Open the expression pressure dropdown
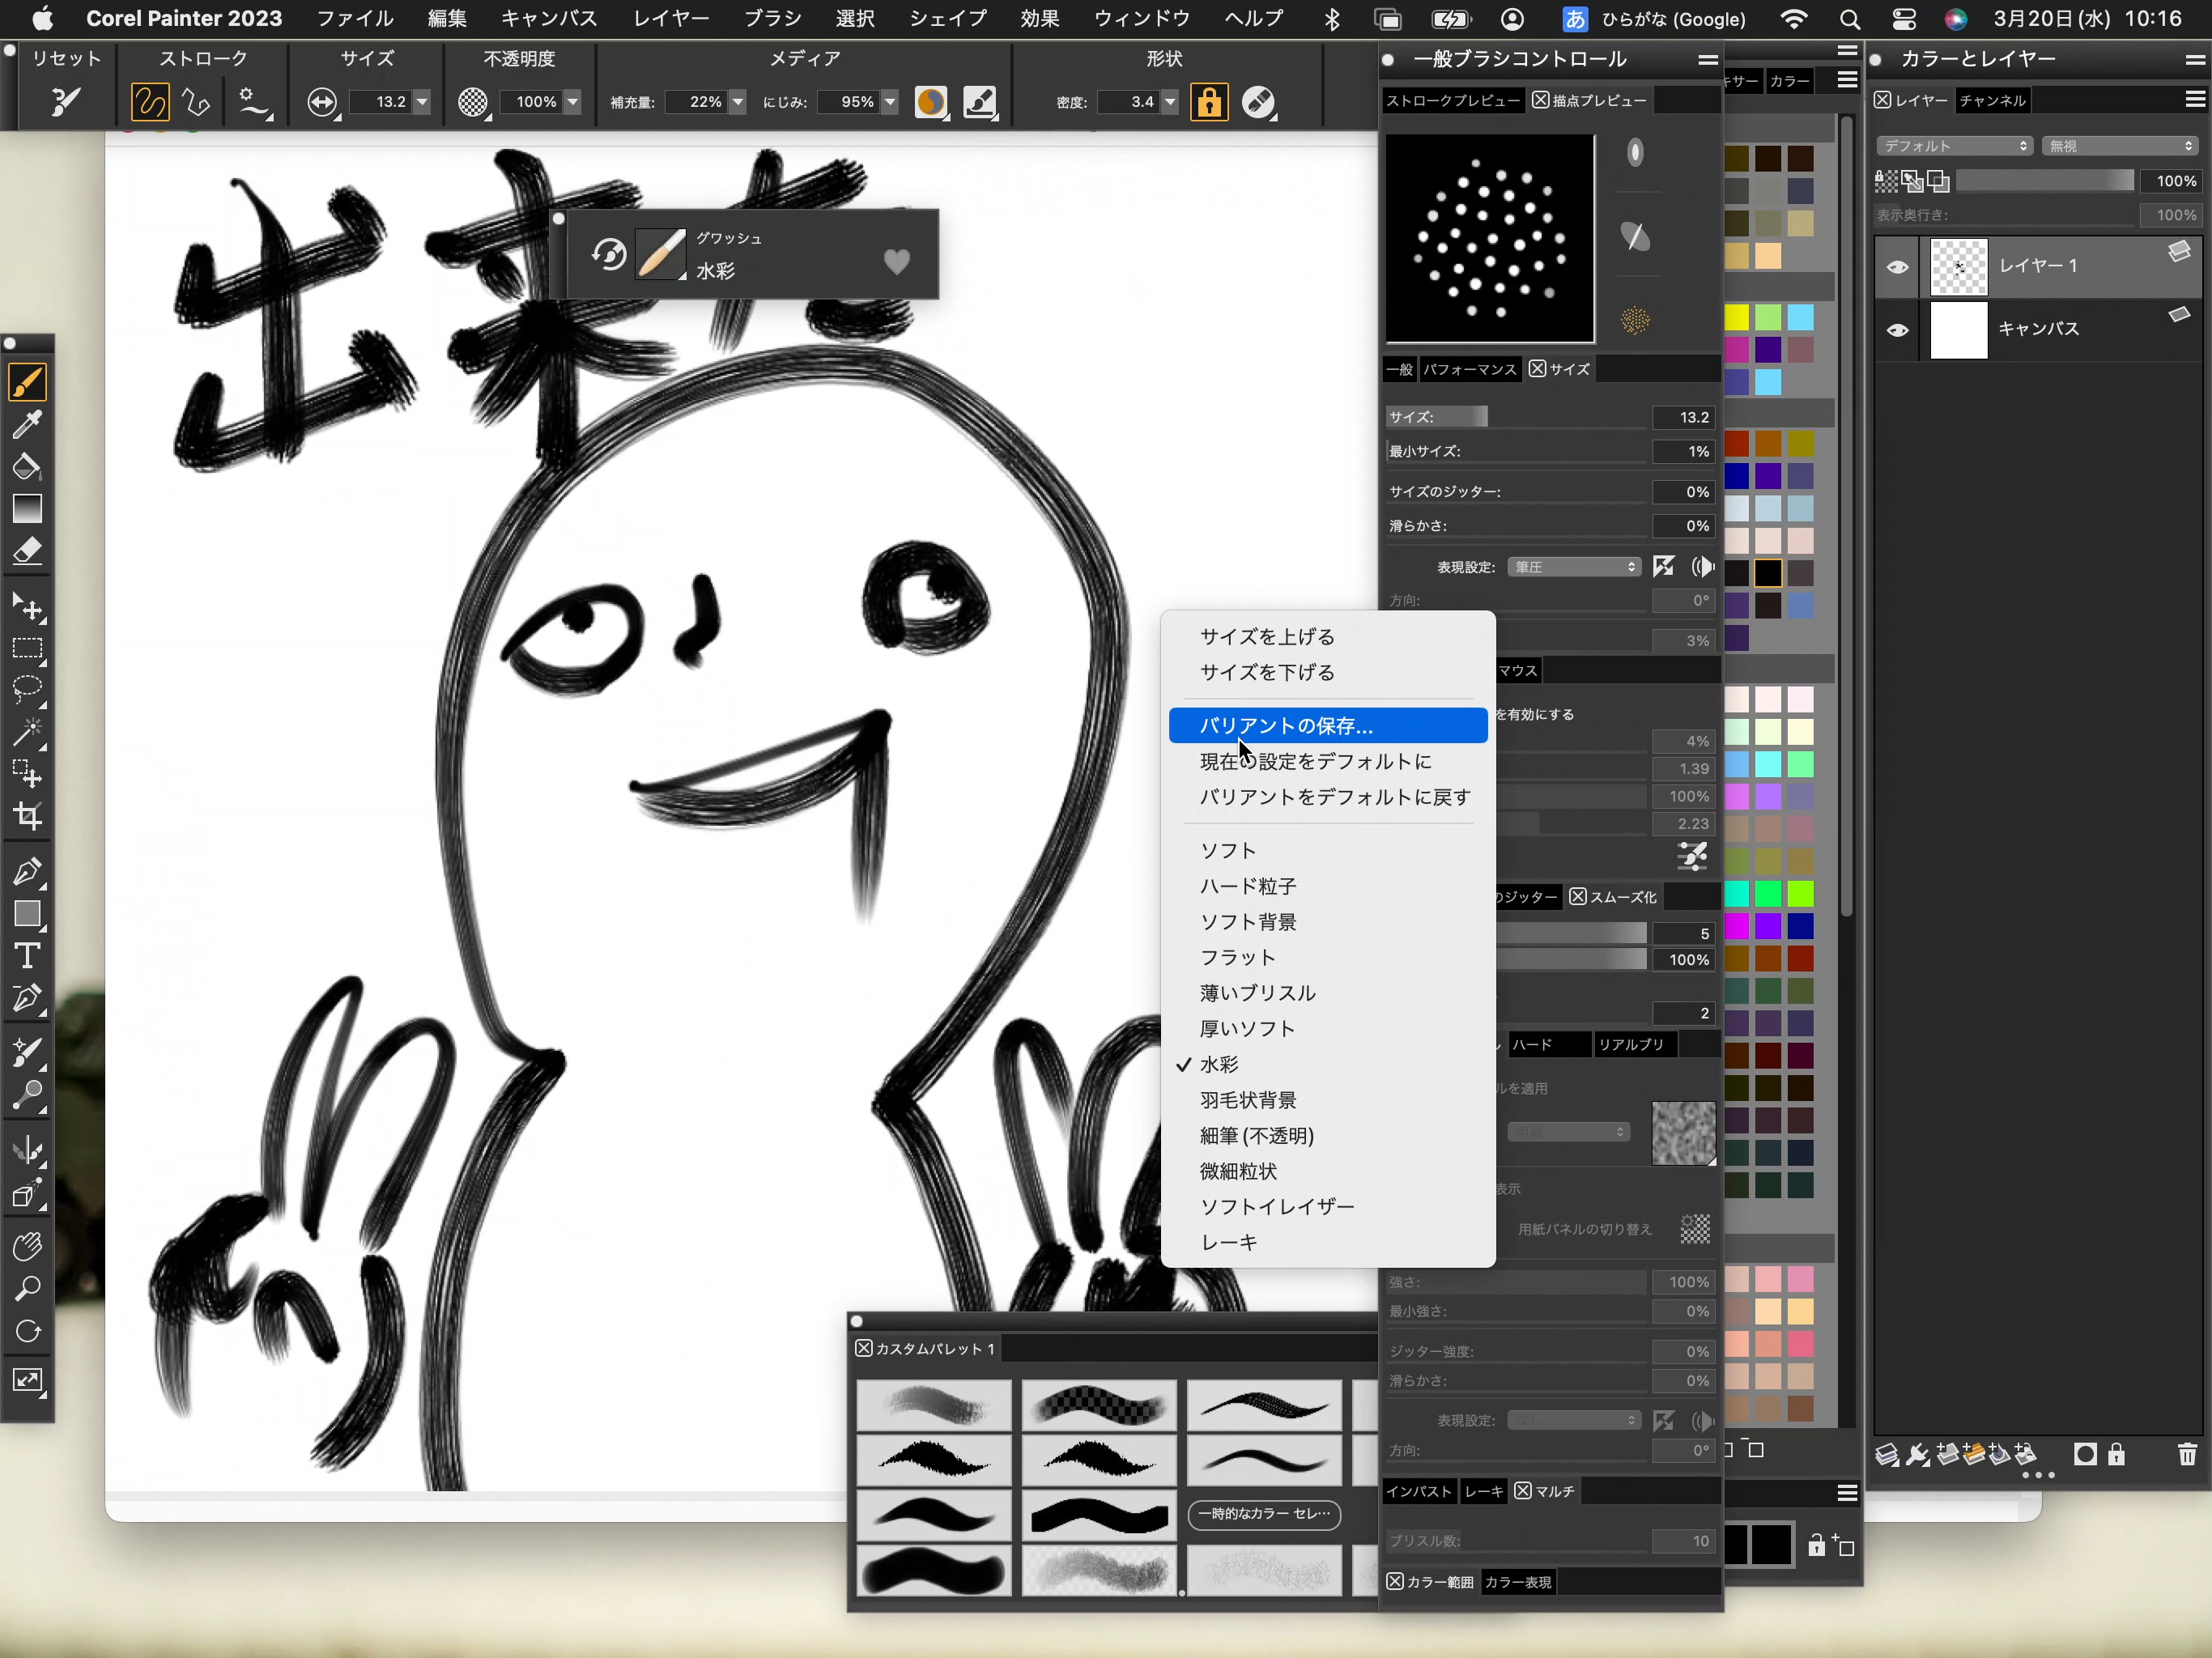Image resolution: width=2212 pixels, height=1658 pixels. pos(1574,567)
